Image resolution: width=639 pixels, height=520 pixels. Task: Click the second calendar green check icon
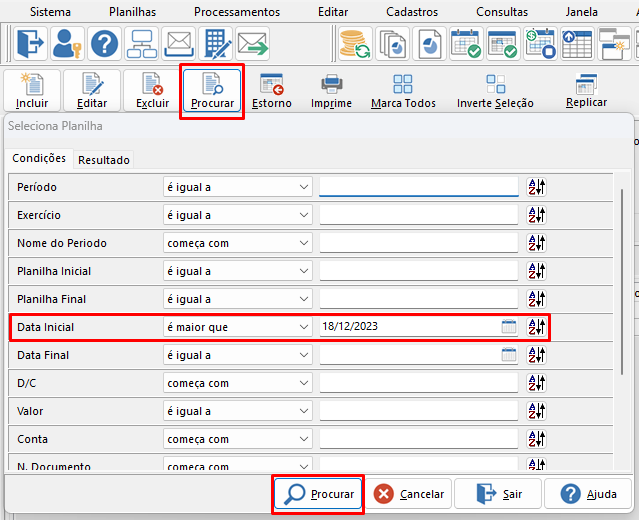click(503, 44)
